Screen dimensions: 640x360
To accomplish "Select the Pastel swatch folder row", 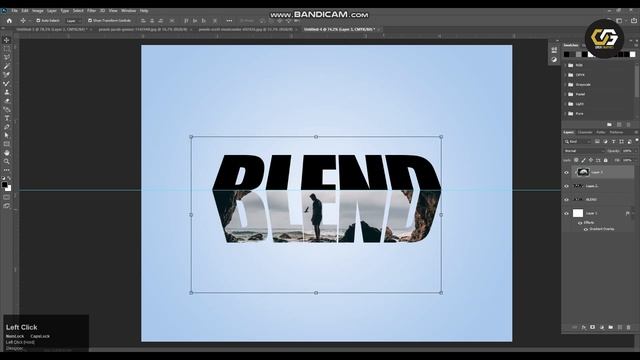I will [x=598, y=94].
